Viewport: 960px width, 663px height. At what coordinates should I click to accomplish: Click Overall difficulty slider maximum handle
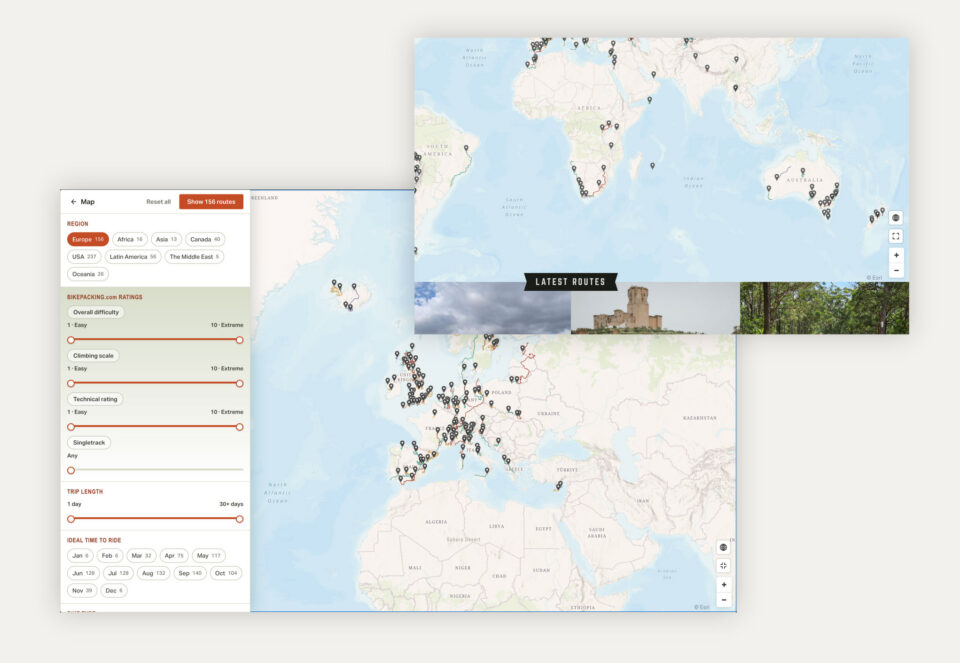[x=239, y=340]
